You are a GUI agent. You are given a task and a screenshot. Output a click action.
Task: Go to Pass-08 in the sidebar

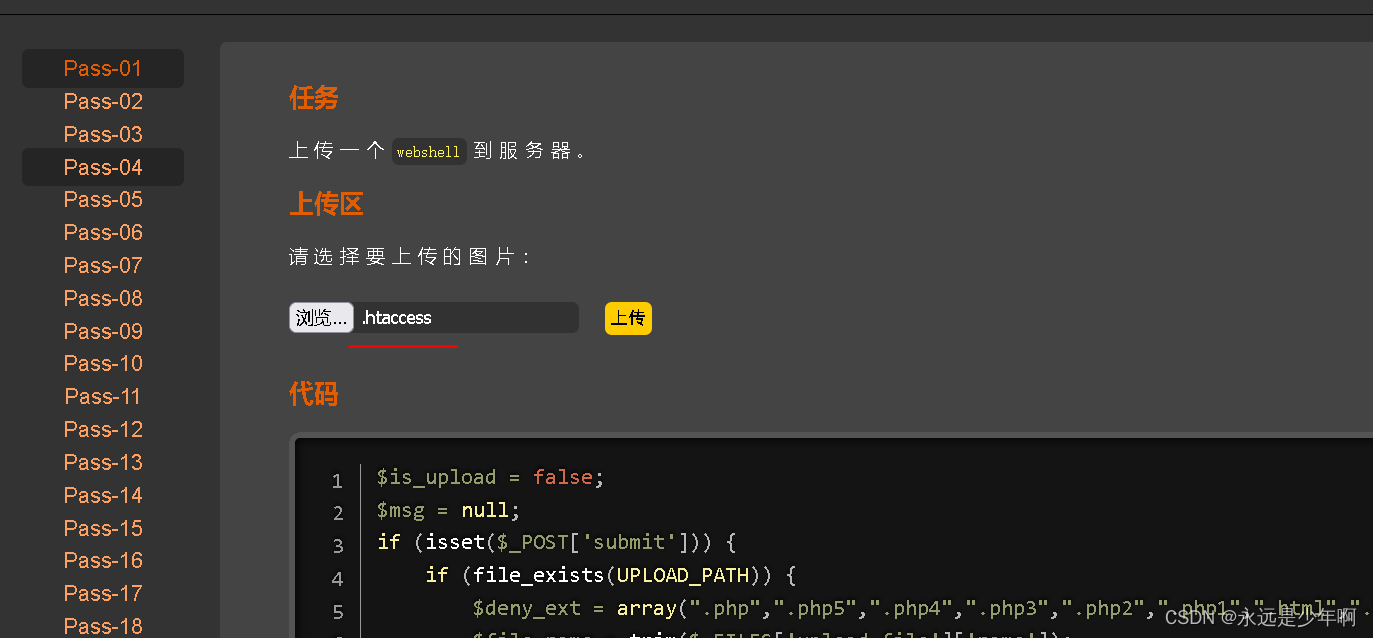pyautogui.click(x=103, y=298)
